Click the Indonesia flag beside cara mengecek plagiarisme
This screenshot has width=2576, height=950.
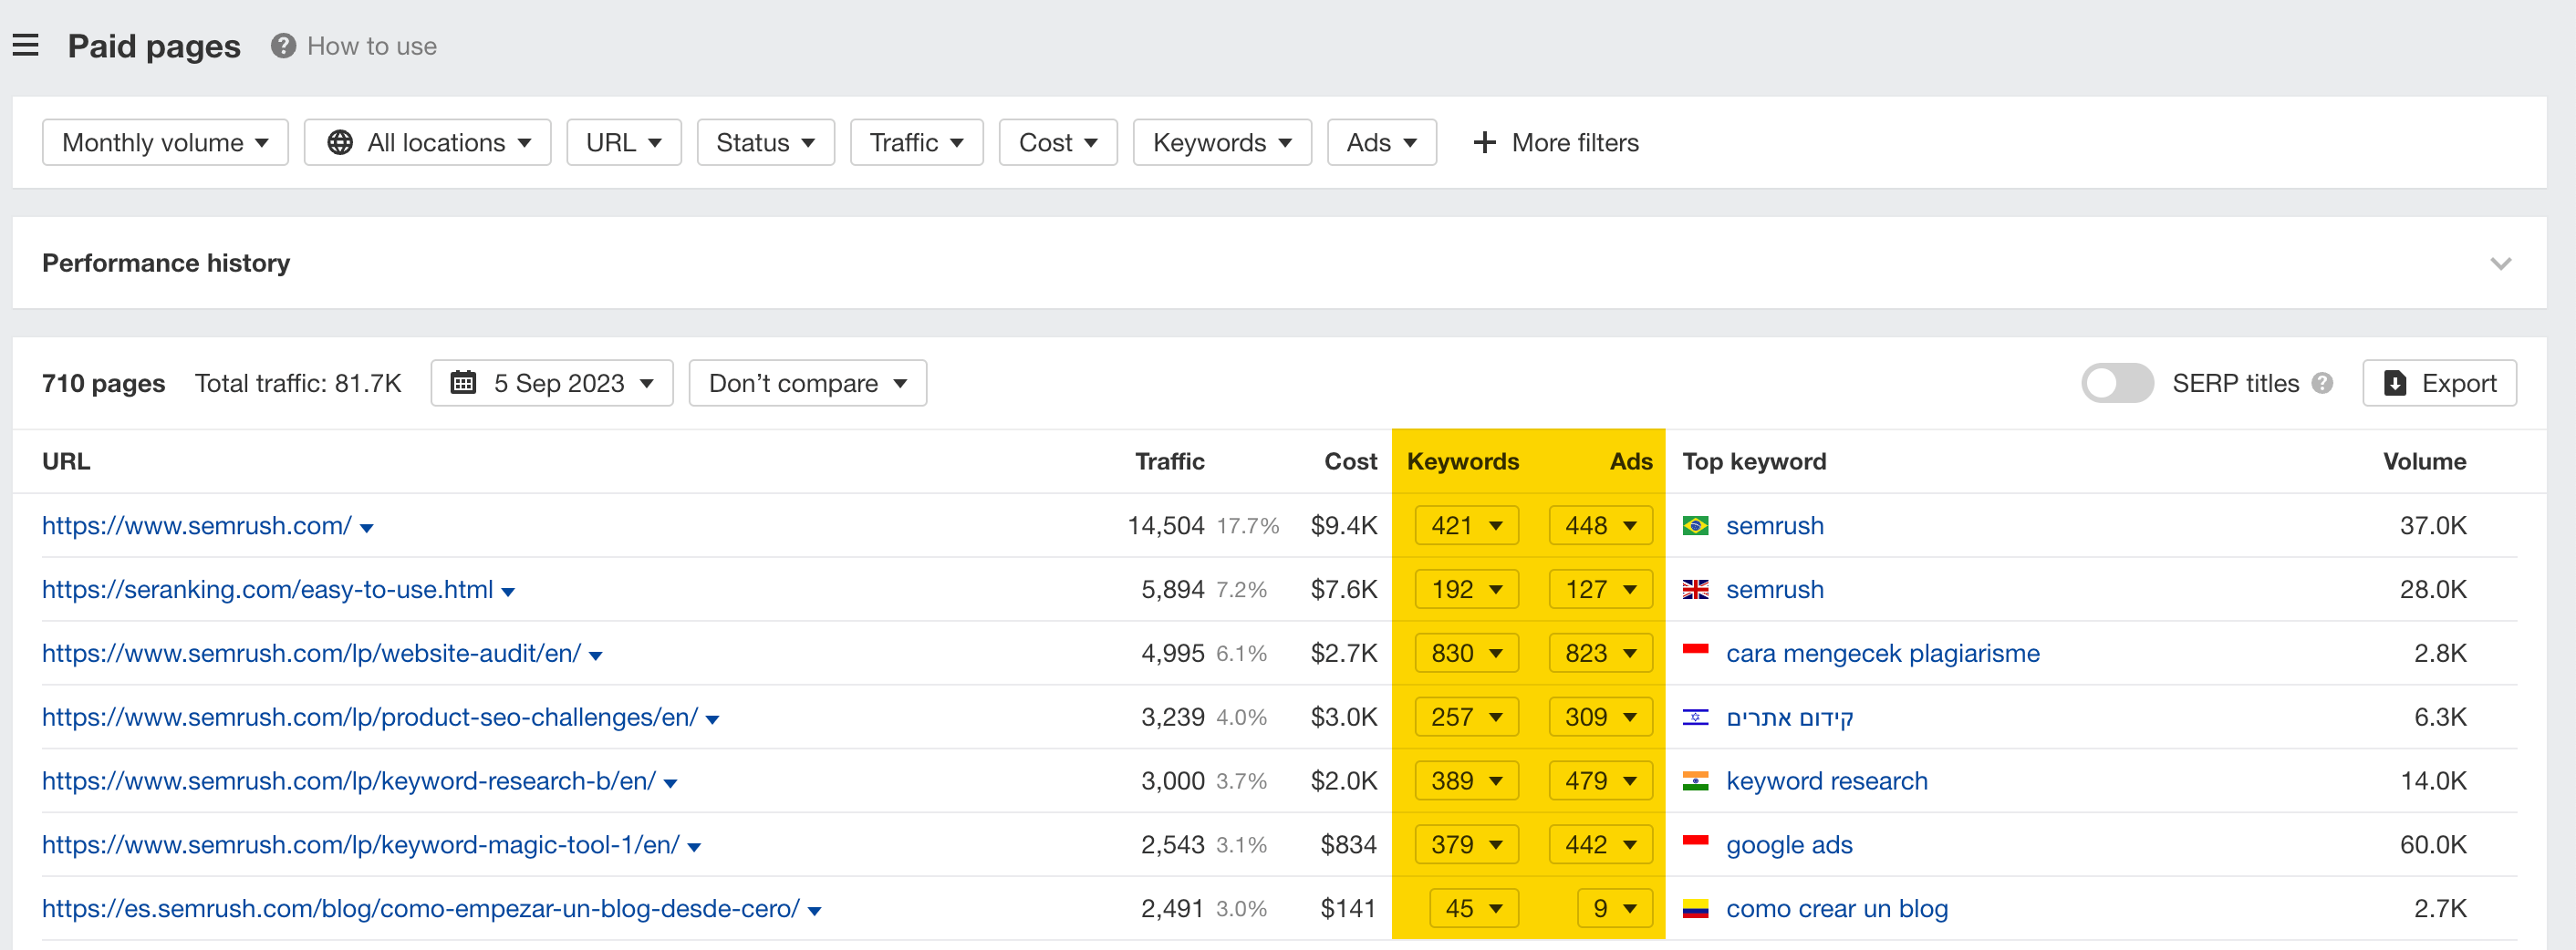[x=1697, y=653]
